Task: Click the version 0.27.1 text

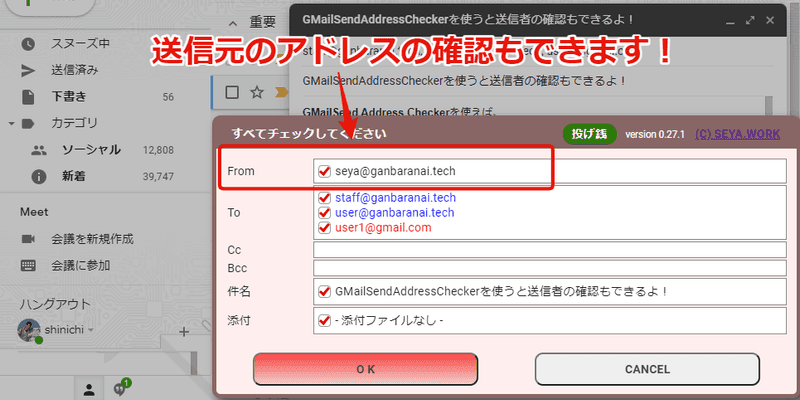Action: click(x=655, y=135)
